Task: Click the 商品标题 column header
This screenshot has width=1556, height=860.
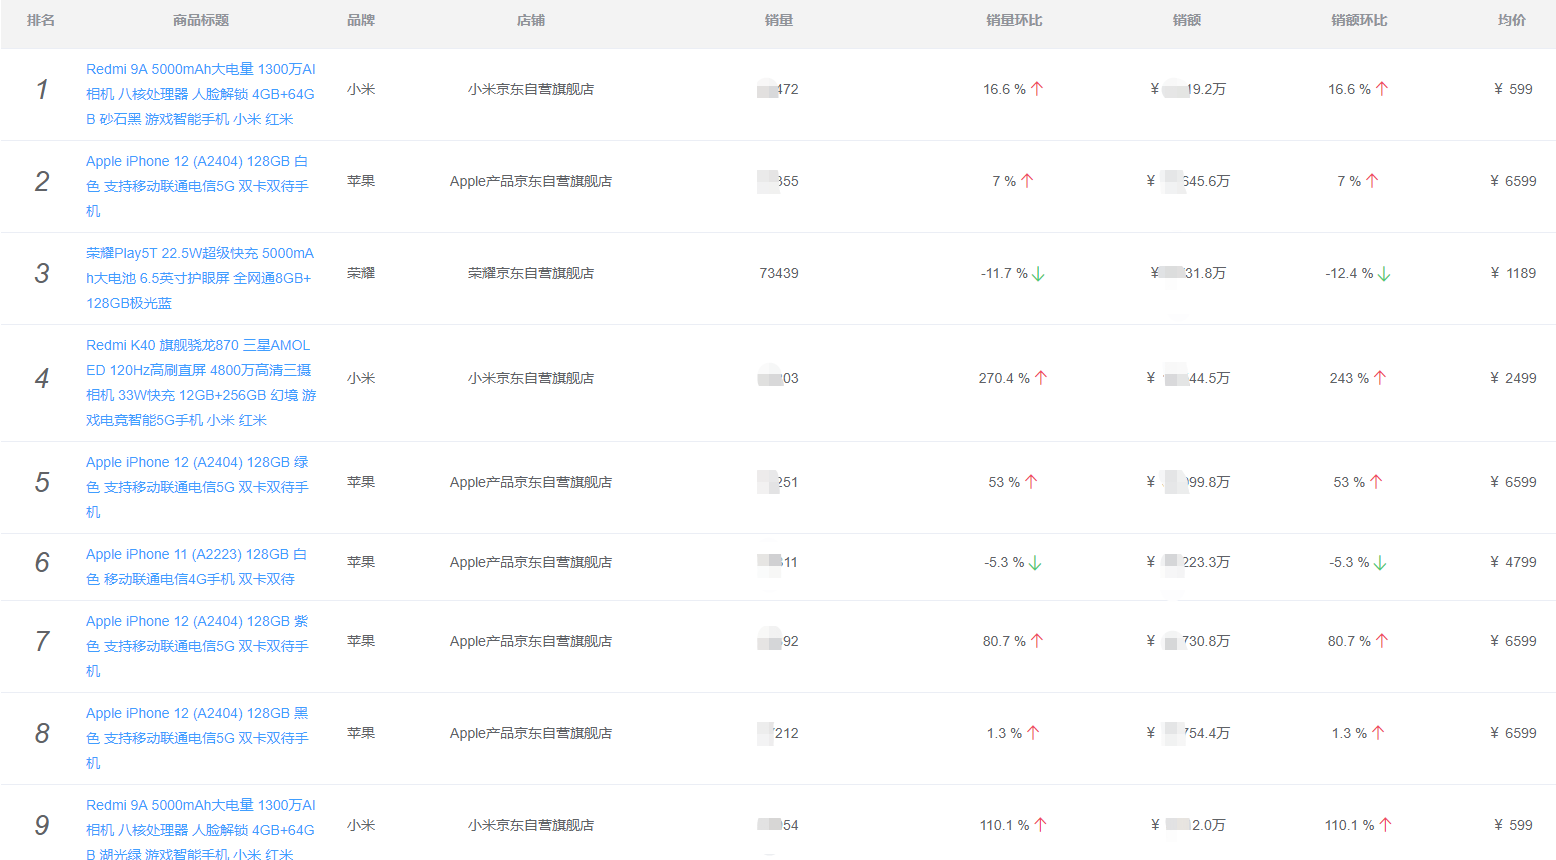Action: 201,20
